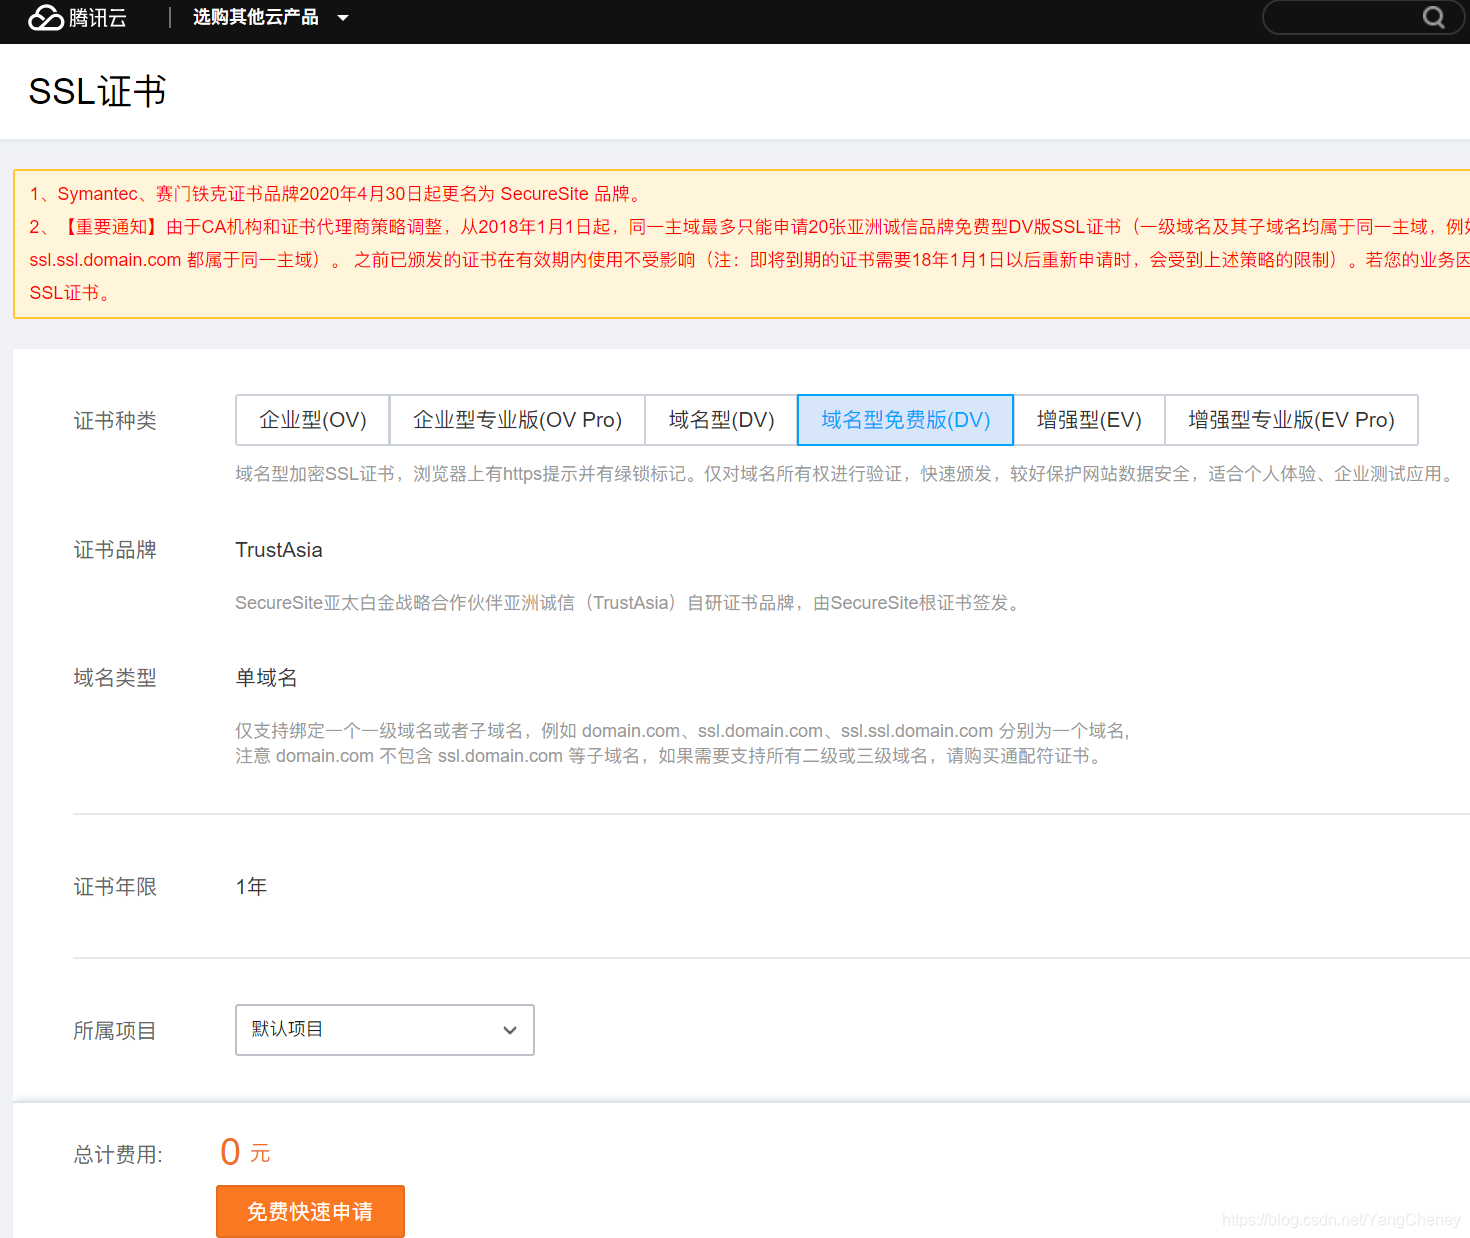Click the search magnifier icon
The width and height of the screenshot is (1470, 1238).
coord(1434,17)
